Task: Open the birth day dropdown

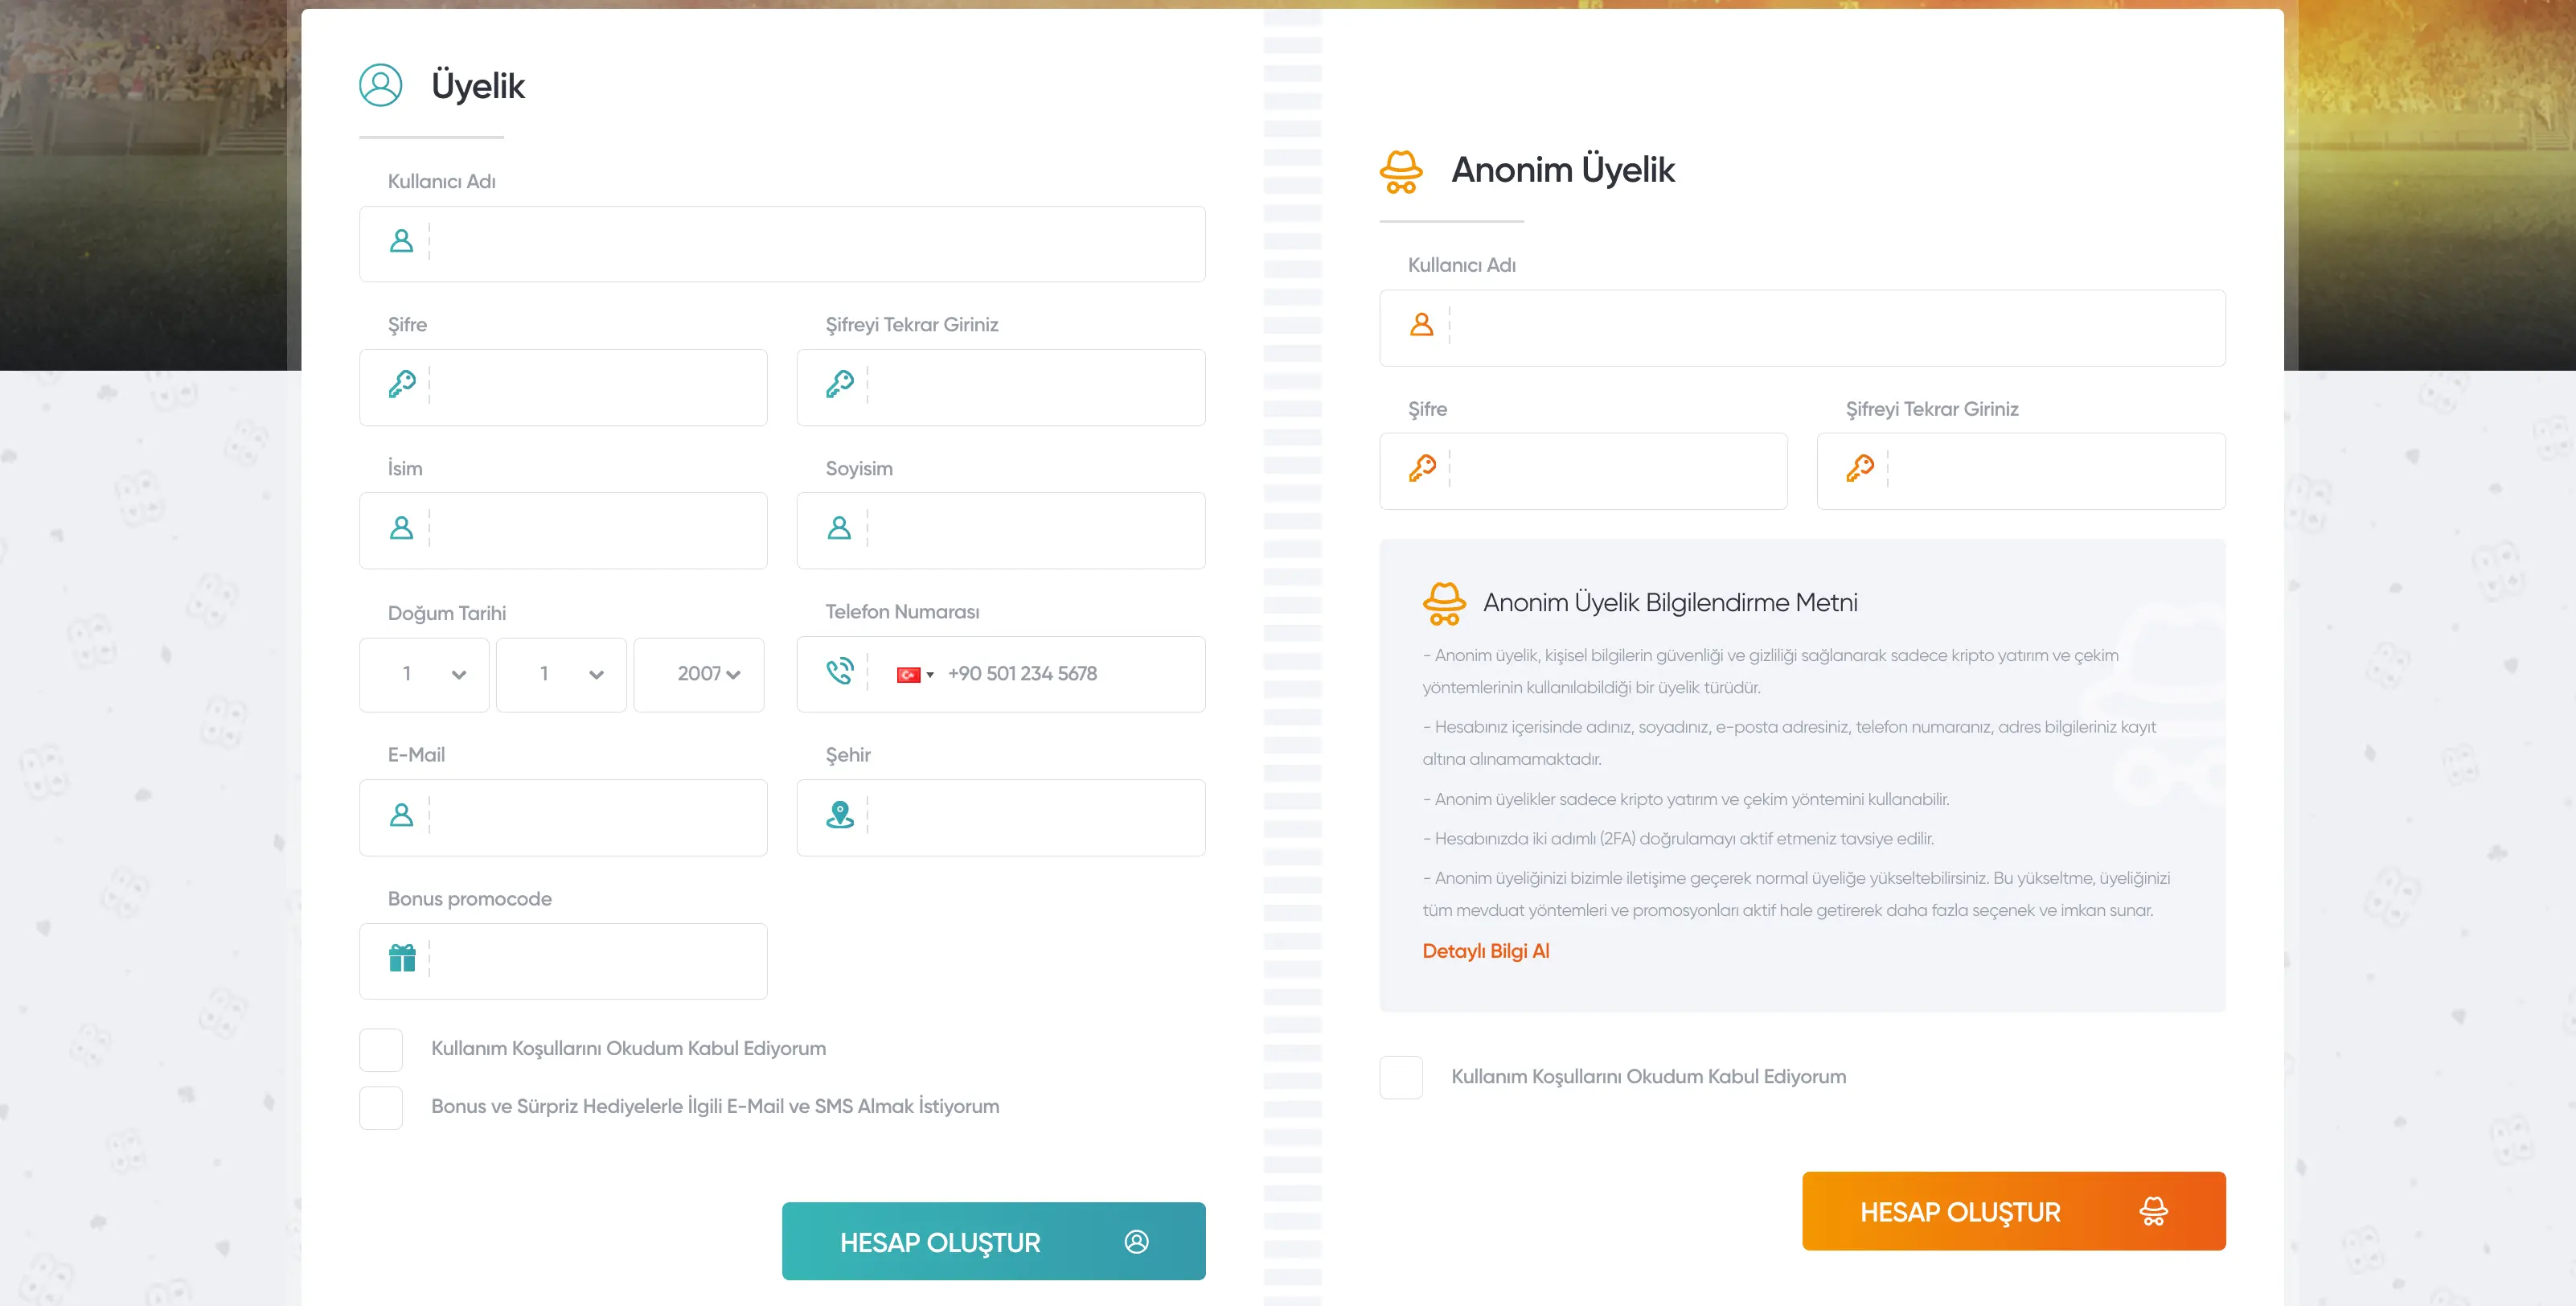Action: [425, 675]
